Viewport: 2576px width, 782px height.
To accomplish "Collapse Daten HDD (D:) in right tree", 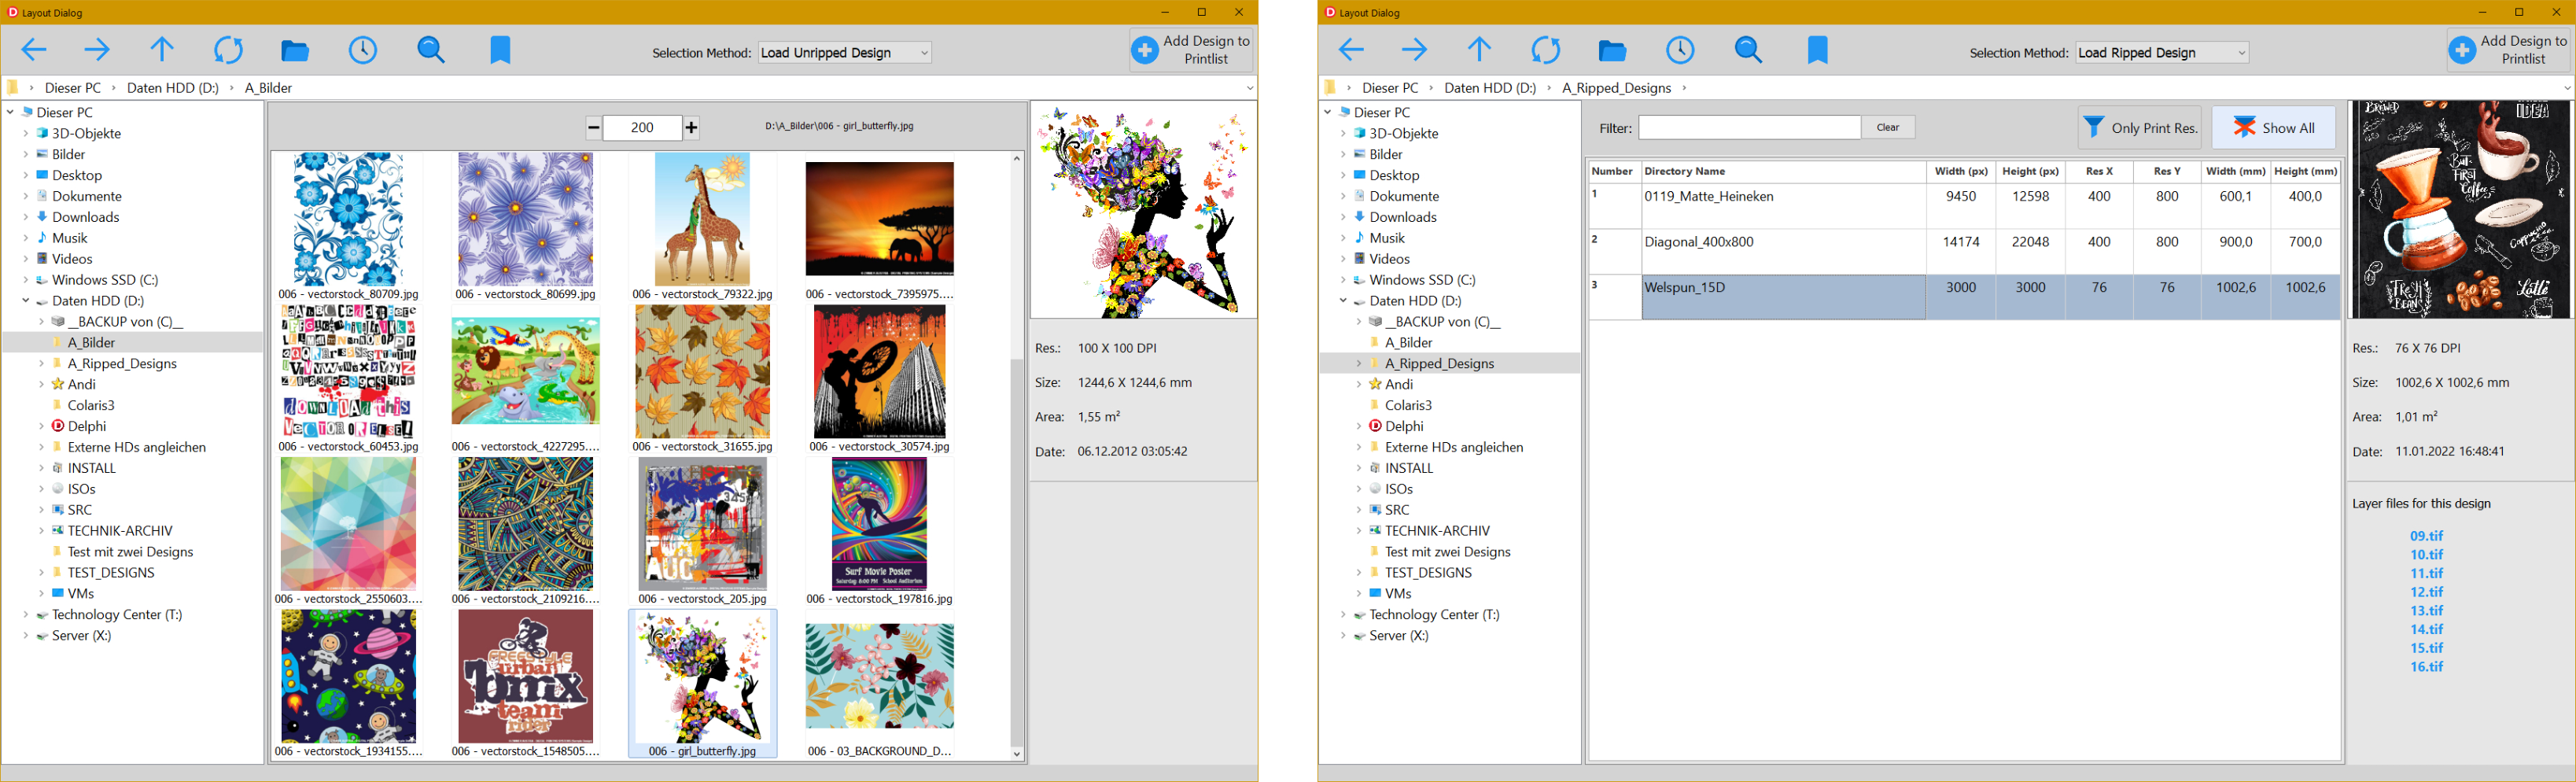I will point(1343,301).
